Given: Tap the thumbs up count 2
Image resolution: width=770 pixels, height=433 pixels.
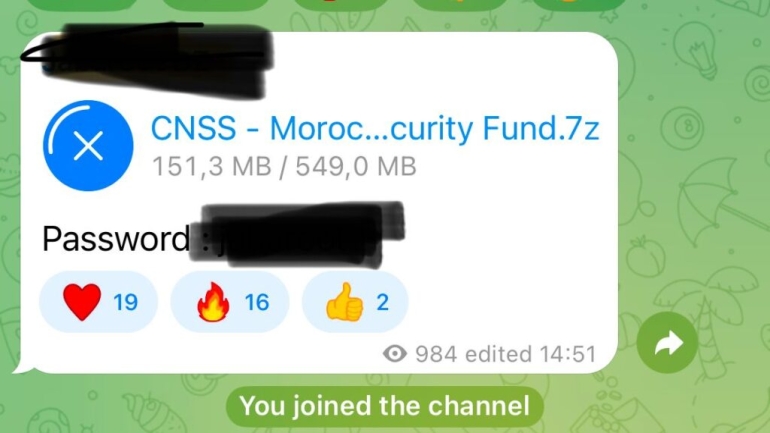Looking at the screenshot, I should pyautogui.click(x=383, y=302).
